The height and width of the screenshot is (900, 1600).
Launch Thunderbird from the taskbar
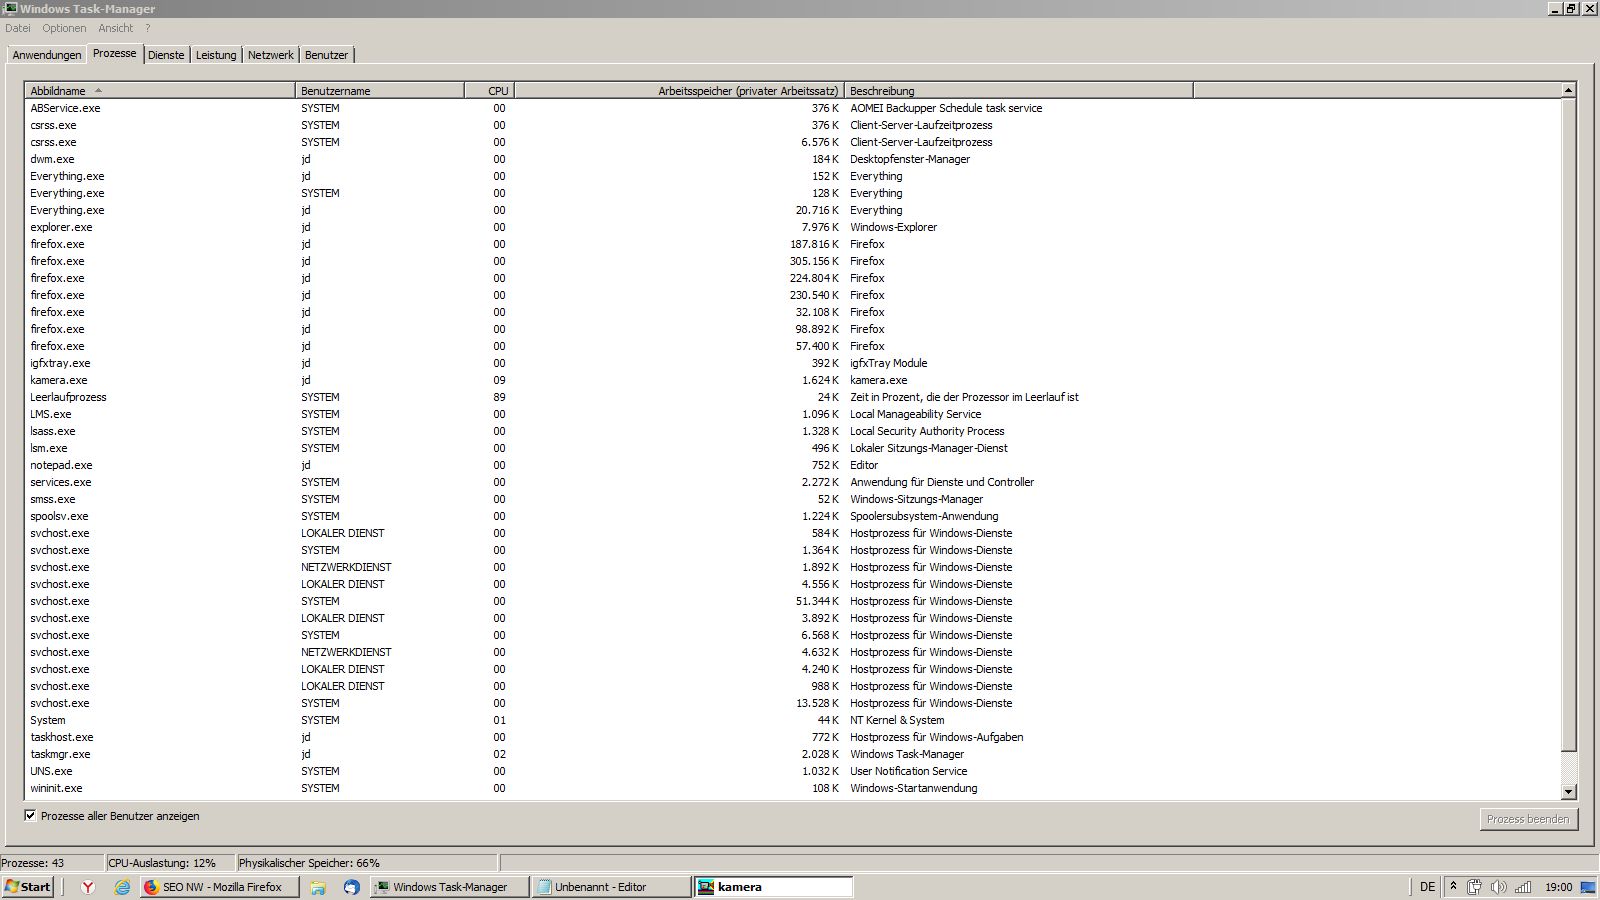point(351,887)
